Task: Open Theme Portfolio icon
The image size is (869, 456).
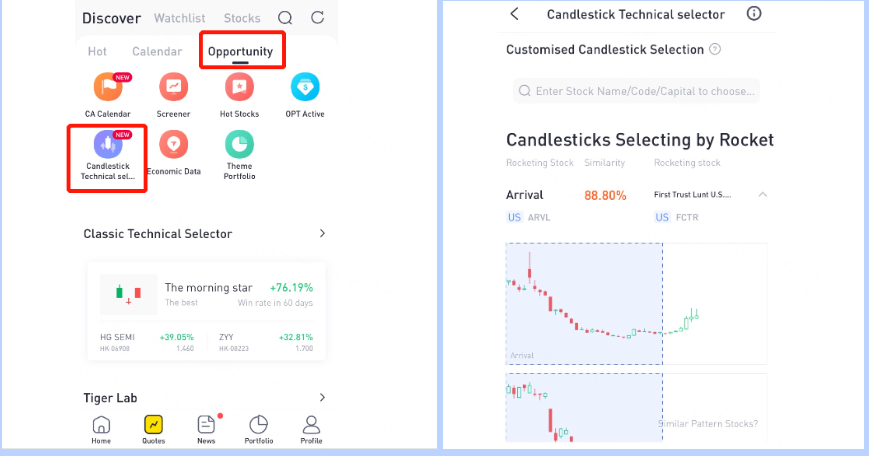Action: (239, 145)
